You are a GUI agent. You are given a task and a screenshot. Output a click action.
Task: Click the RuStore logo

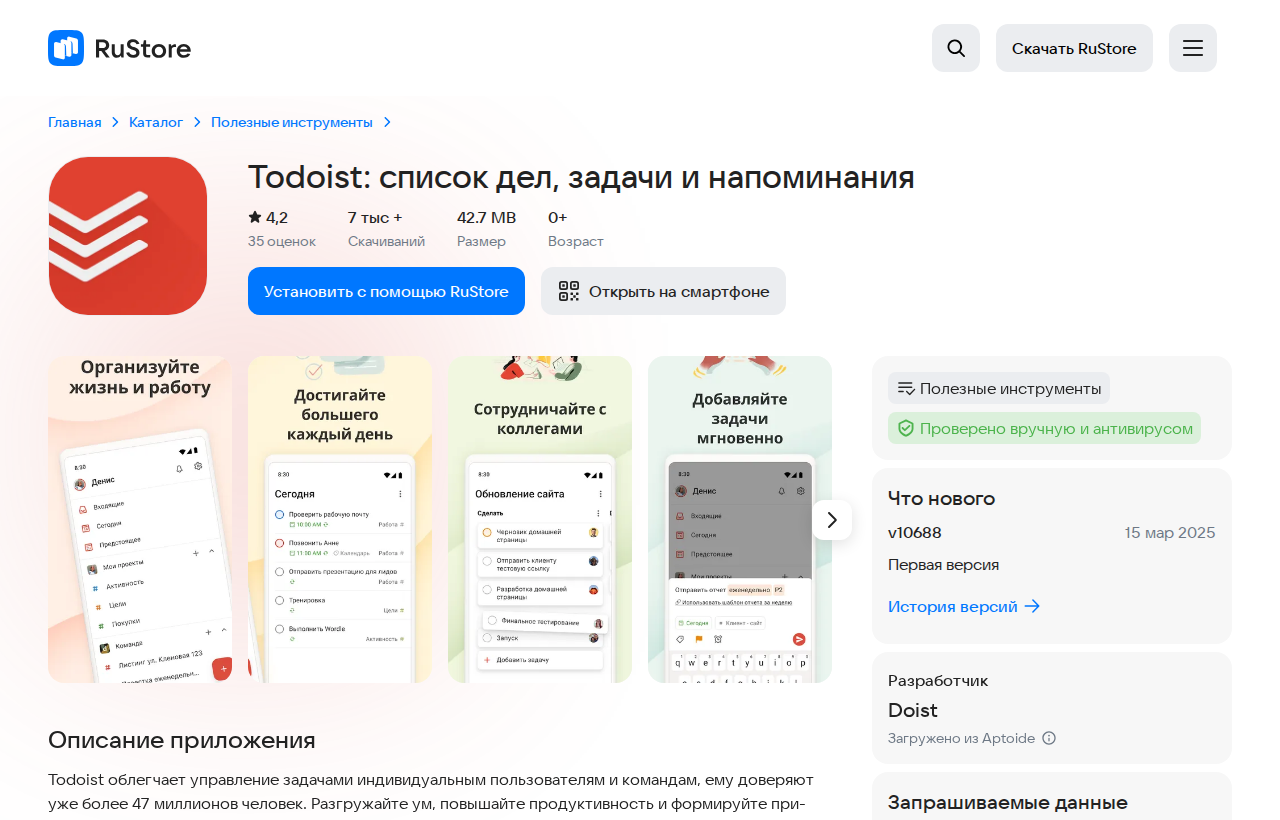(x=119, y=48)
